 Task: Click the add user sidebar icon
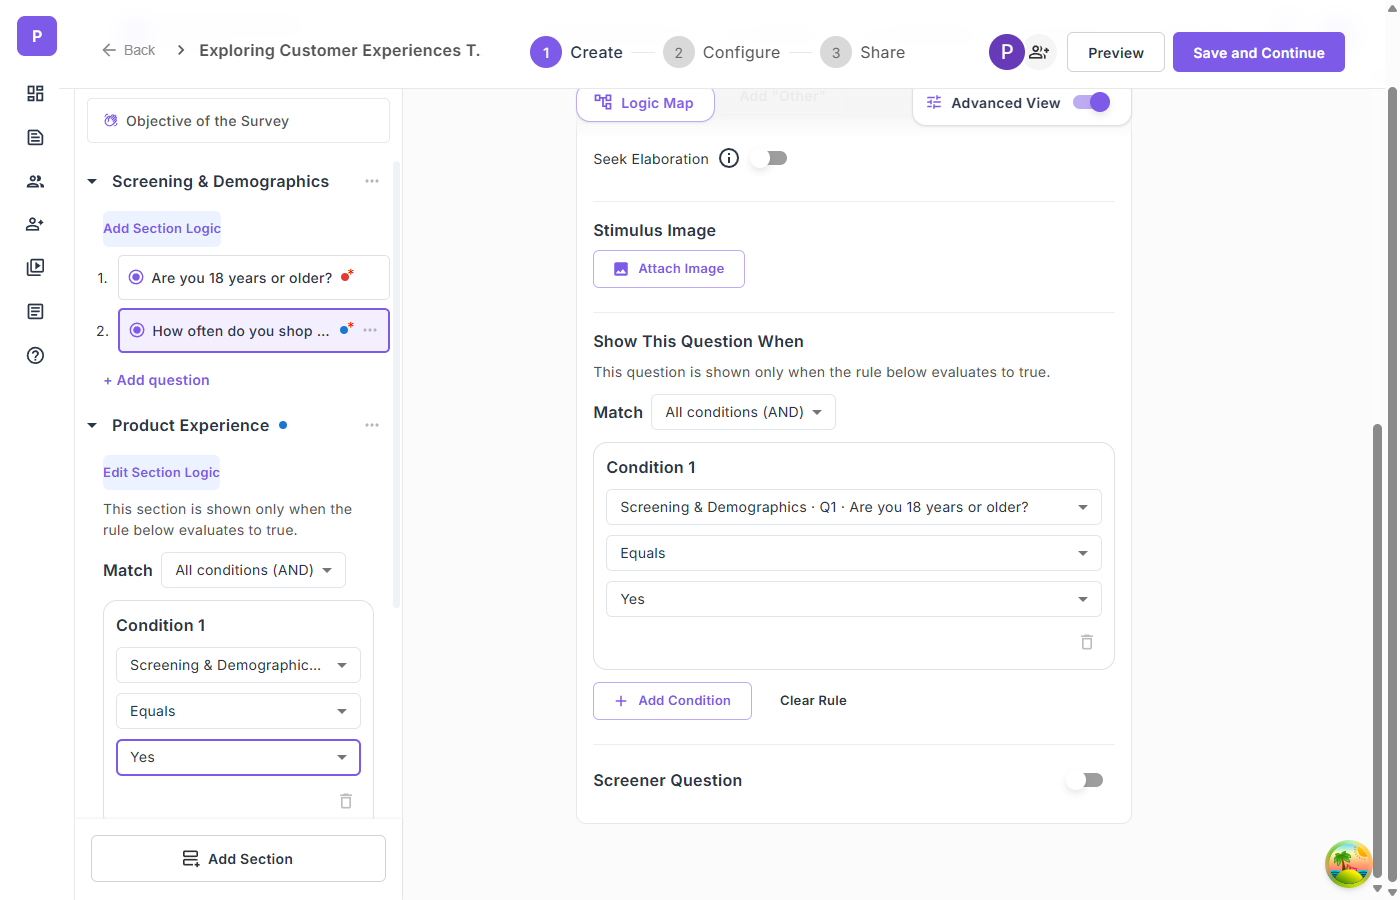pyautogui.click(x=36, y=225)
